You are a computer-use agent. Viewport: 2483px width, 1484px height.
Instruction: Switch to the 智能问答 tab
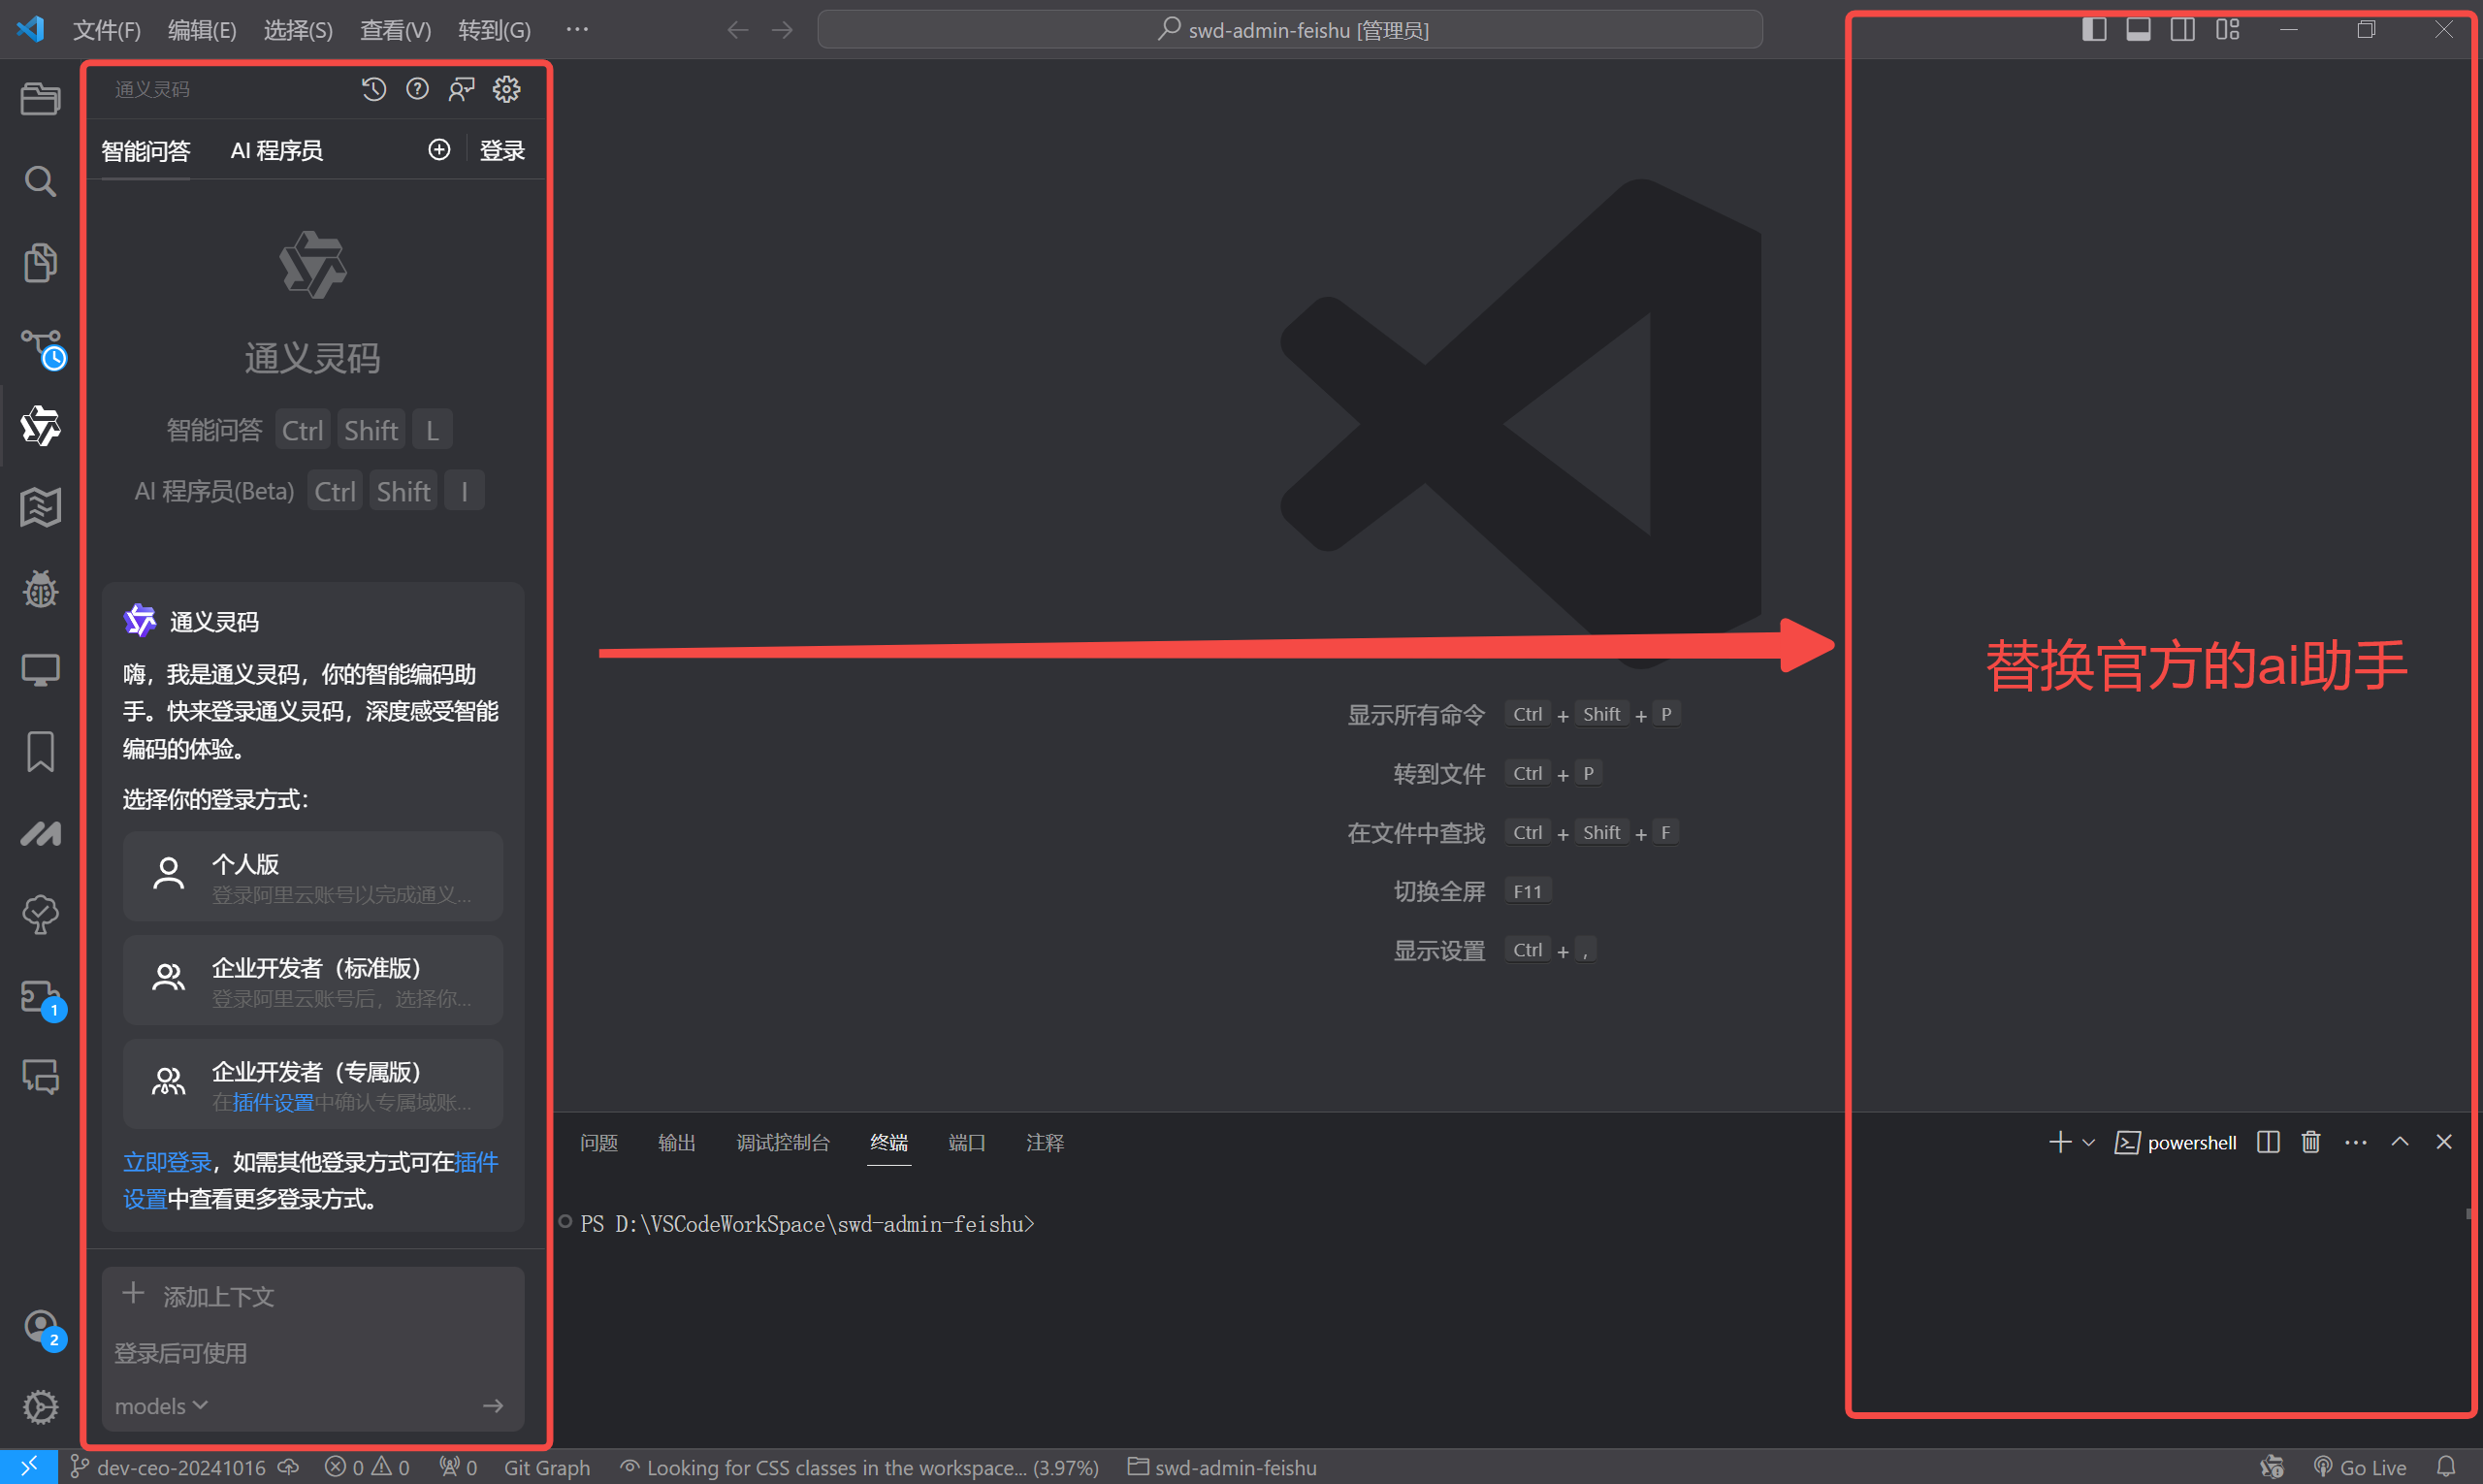(146, 150)
